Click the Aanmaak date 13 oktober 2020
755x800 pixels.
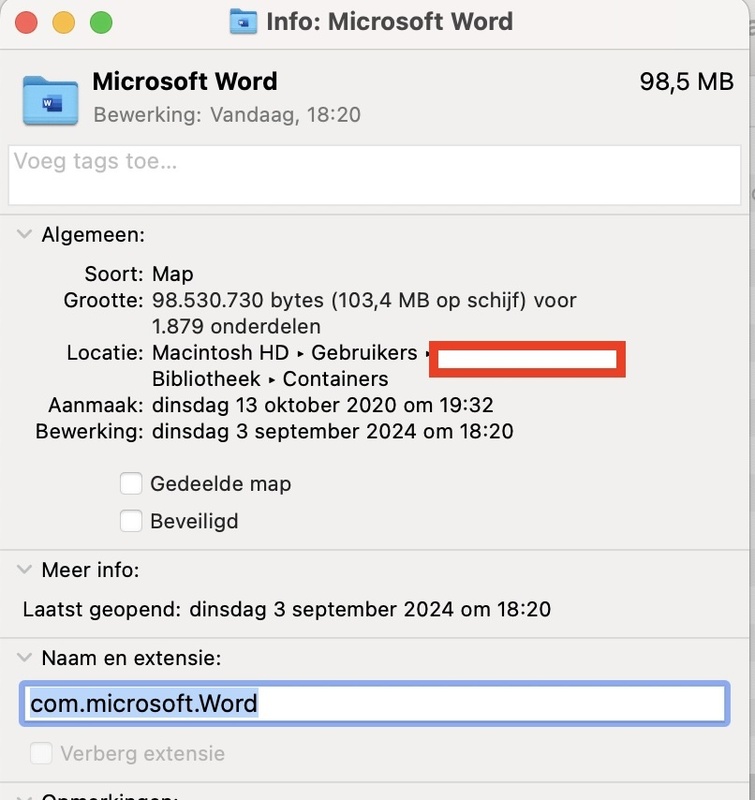pyautogui.click(x=322, y=405)
